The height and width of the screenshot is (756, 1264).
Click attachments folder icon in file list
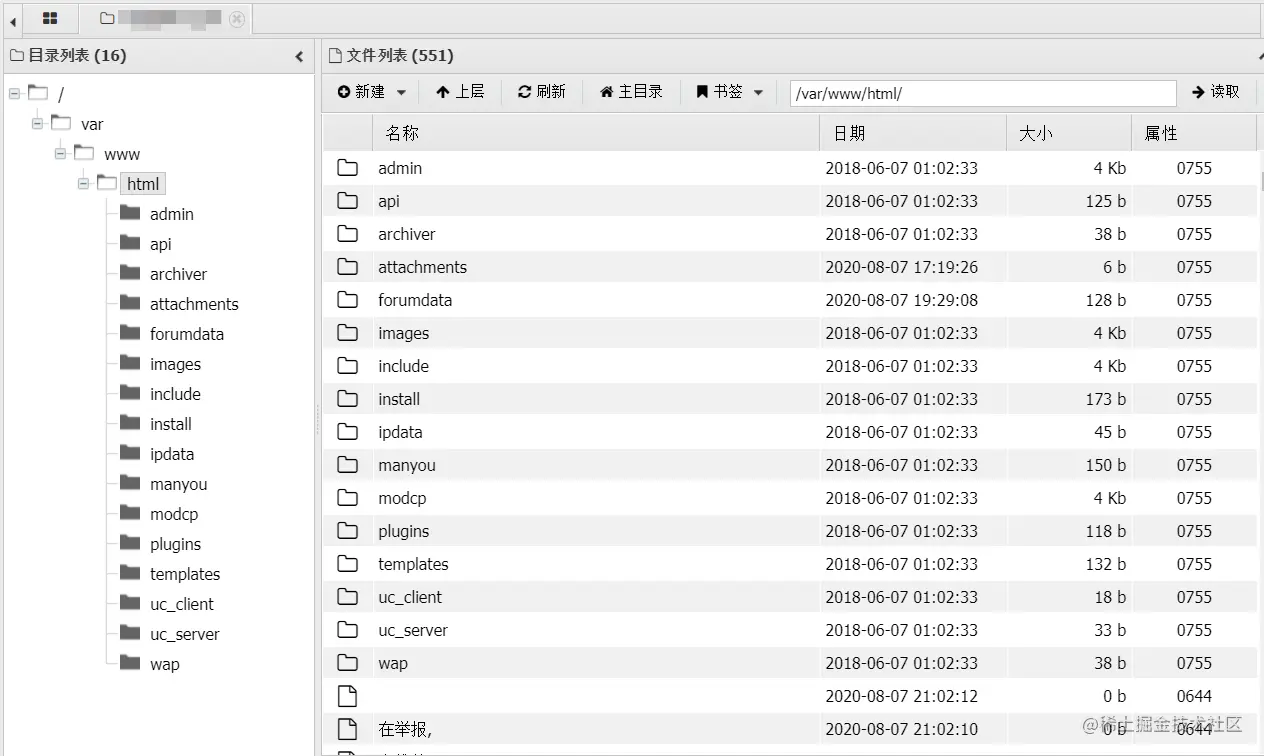[347, 267]
